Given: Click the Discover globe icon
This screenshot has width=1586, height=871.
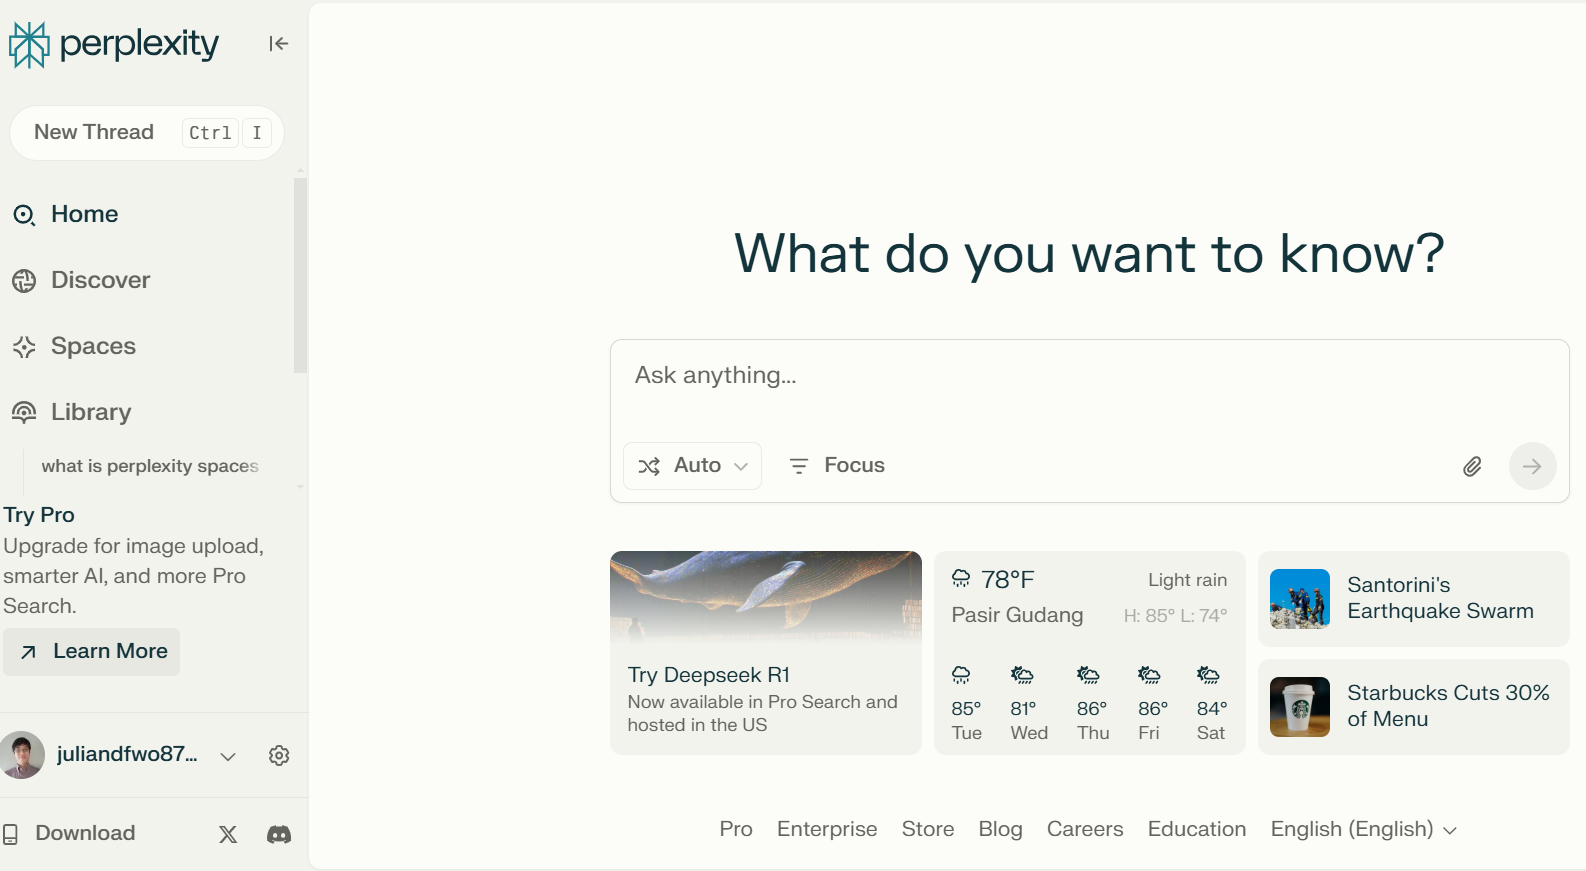Looking at the screenshot, I should pos(24,281).
